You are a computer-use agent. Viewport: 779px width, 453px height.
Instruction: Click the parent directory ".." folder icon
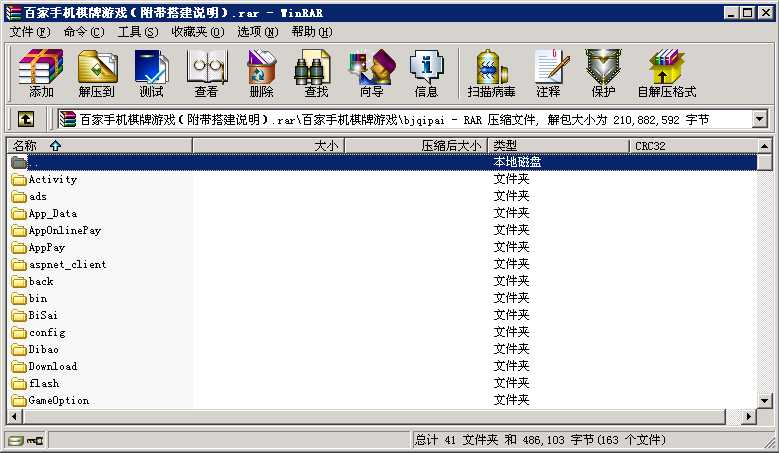(19, 162)
